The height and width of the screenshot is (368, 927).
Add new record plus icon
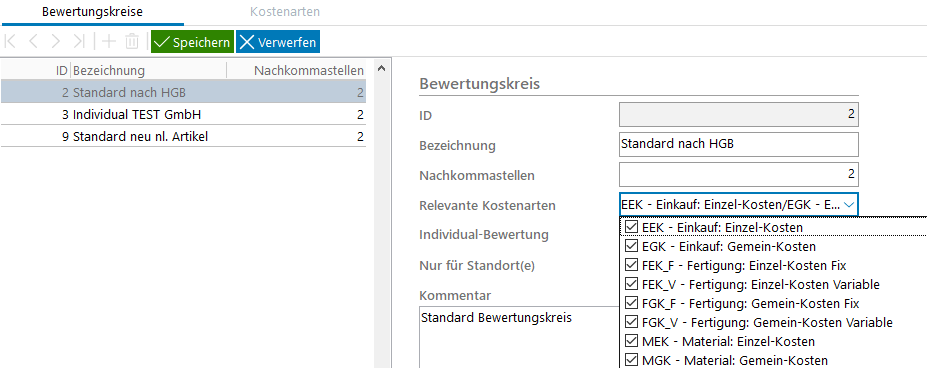pyautogui.click(x=109, y=41)
